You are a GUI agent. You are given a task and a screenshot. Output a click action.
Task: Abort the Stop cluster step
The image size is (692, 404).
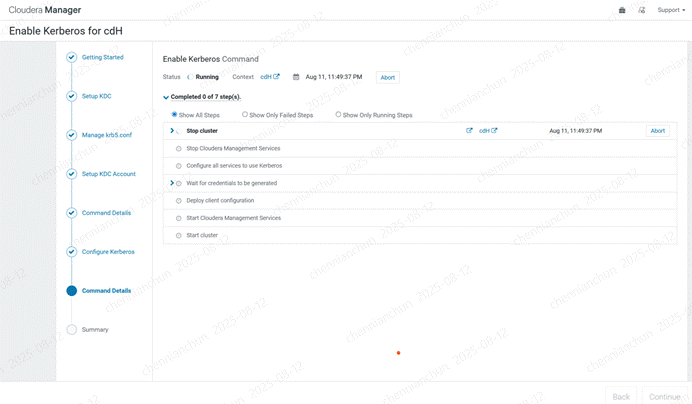pyautogui.click(x=658, y=131)
